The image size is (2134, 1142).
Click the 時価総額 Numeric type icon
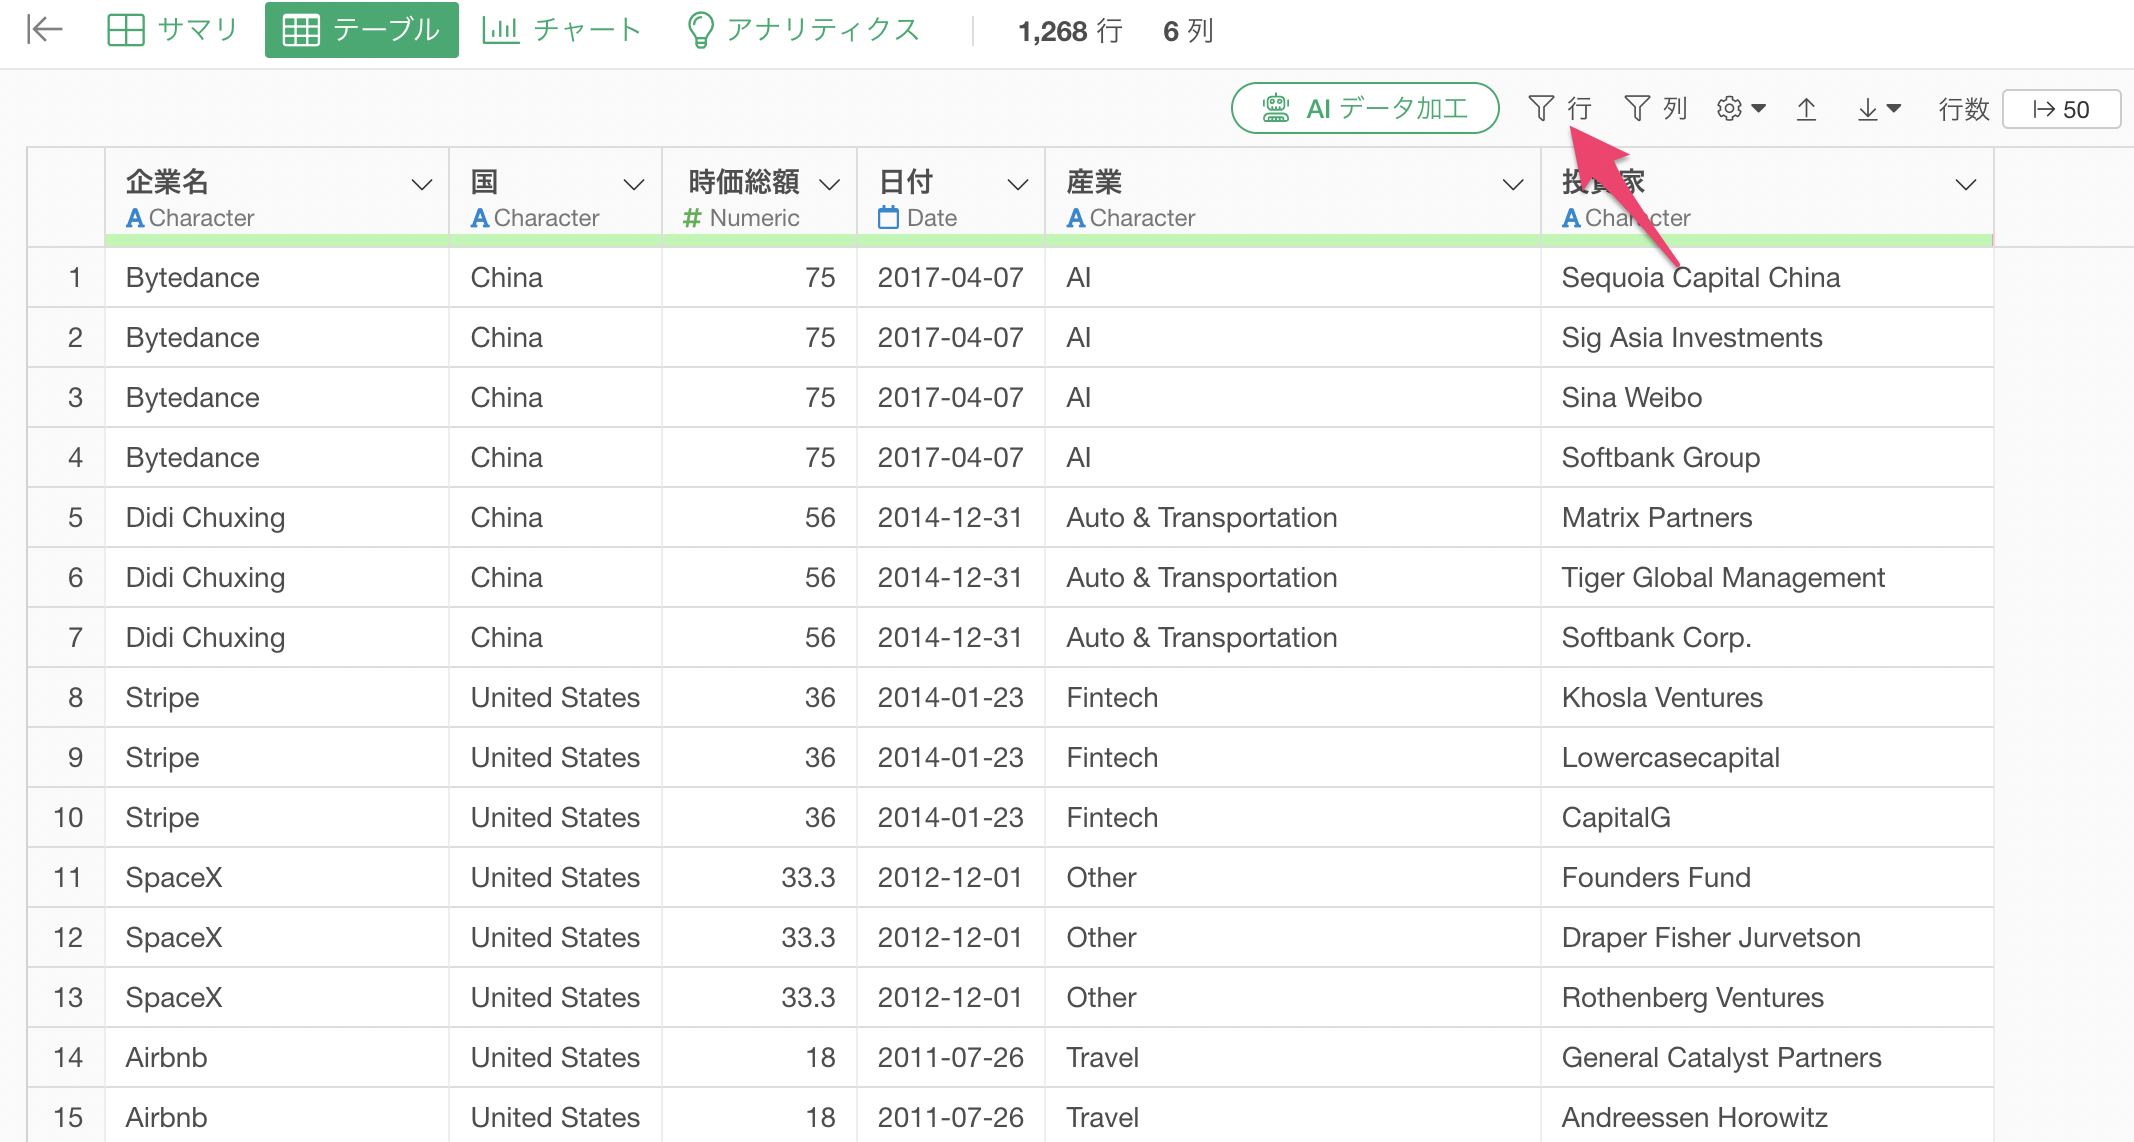pyautogui.click(x=692, y=218)
